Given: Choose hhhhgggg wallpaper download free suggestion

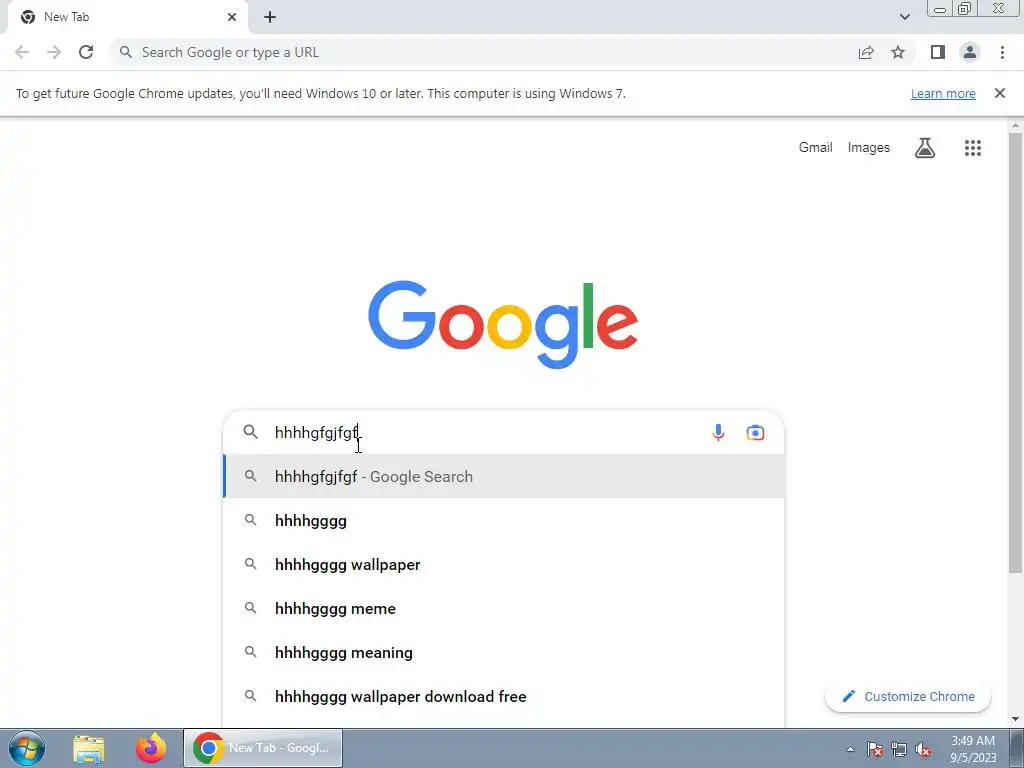Looking at the screenshot, I should tap(504, 696).
